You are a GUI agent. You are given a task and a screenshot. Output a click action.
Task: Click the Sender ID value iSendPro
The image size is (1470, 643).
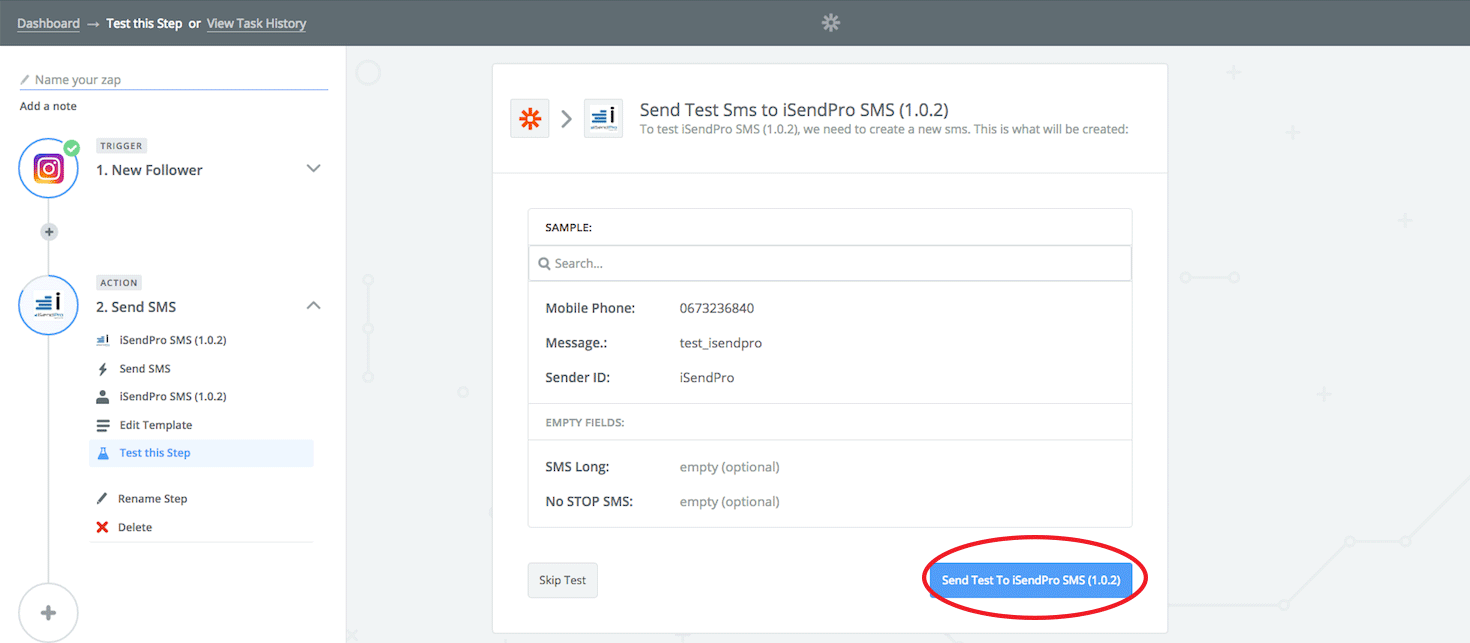707,378
